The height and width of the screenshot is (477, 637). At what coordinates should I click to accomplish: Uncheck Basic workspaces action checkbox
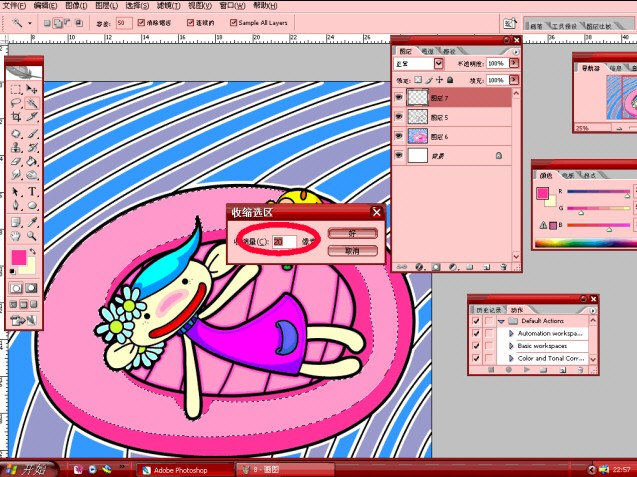point(476,346)
